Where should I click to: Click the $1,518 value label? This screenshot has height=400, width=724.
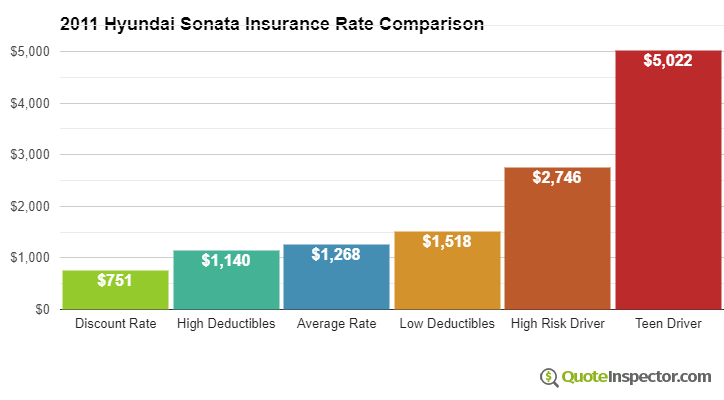447,241
